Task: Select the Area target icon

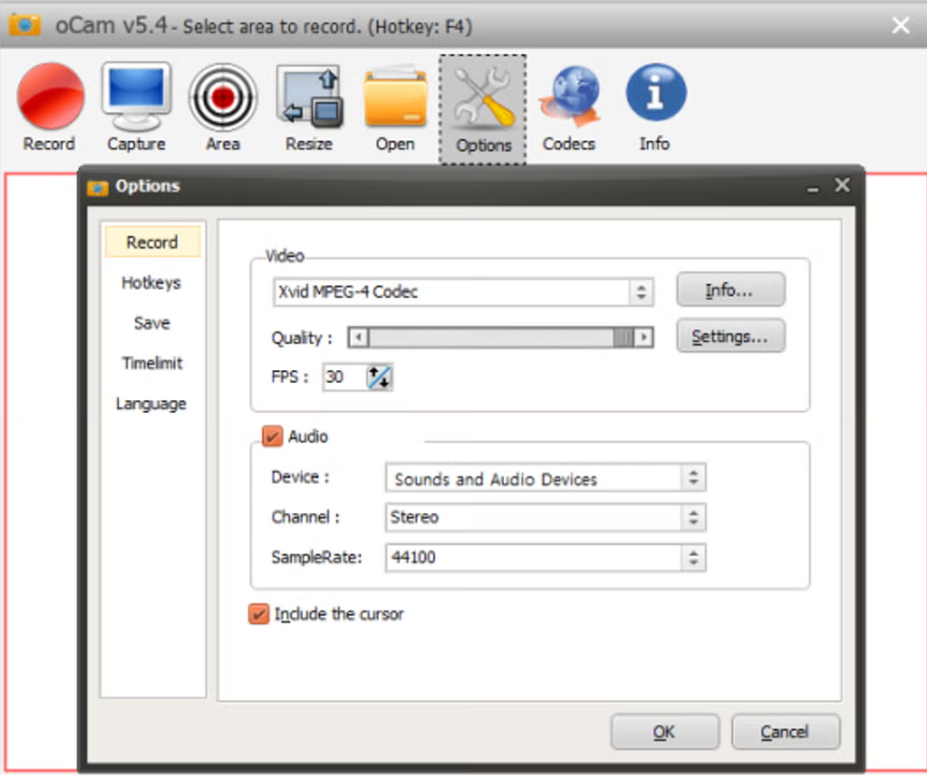Action: 223,97
